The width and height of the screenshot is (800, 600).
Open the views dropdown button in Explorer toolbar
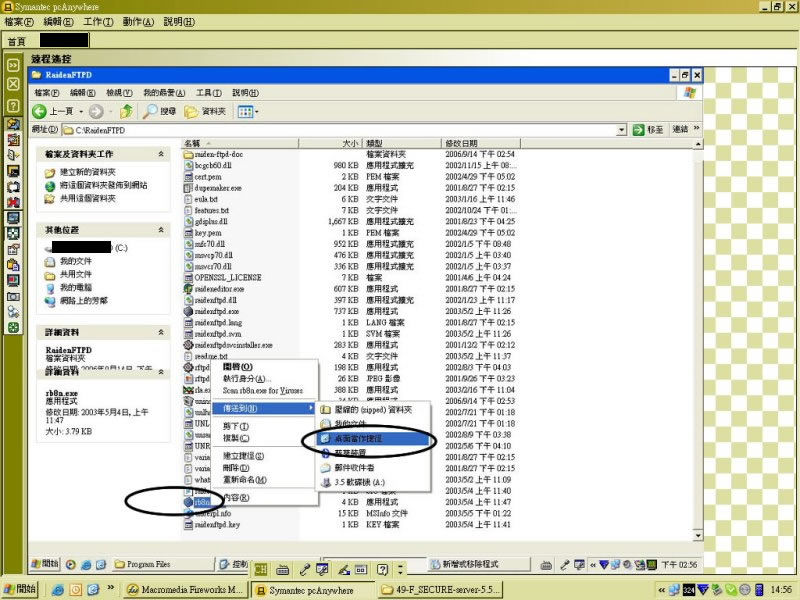pyautogui.click(x=248, y=111)
